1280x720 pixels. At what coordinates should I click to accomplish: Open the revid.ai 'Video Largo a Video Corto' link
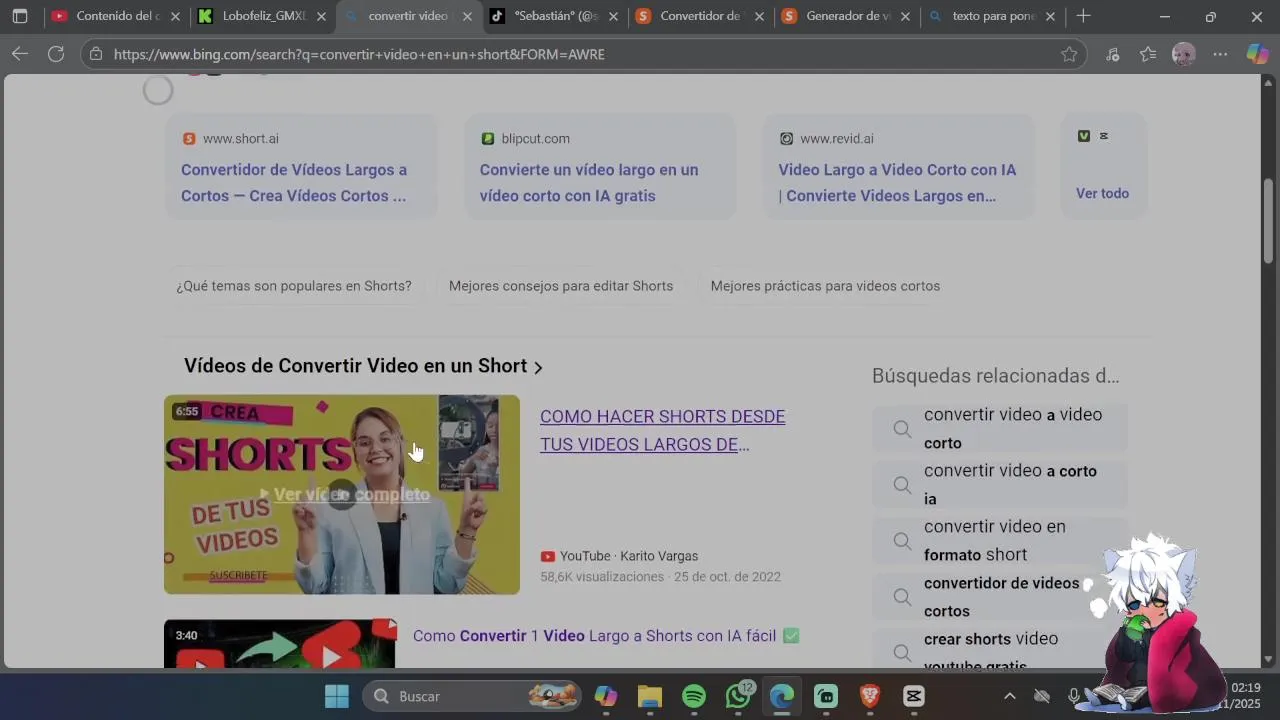coord(897,183)
